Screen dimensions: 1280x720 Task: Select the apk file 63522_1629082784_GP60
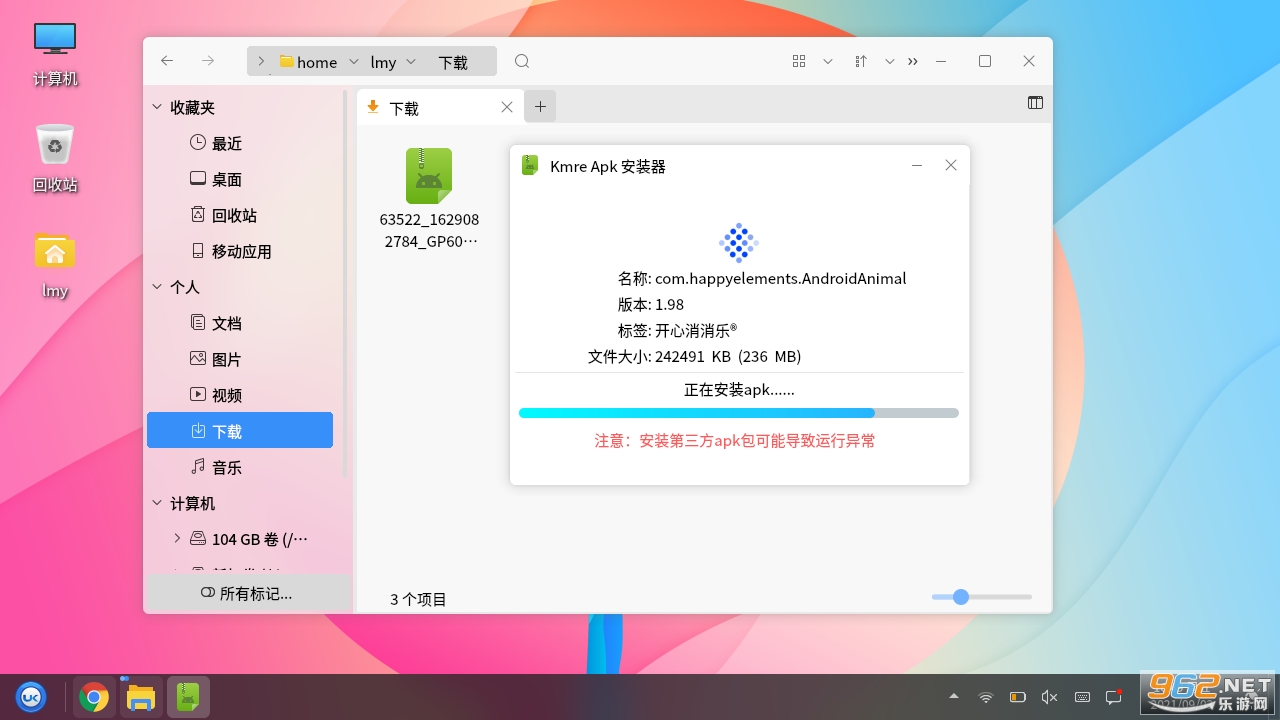tap(429, 200)
